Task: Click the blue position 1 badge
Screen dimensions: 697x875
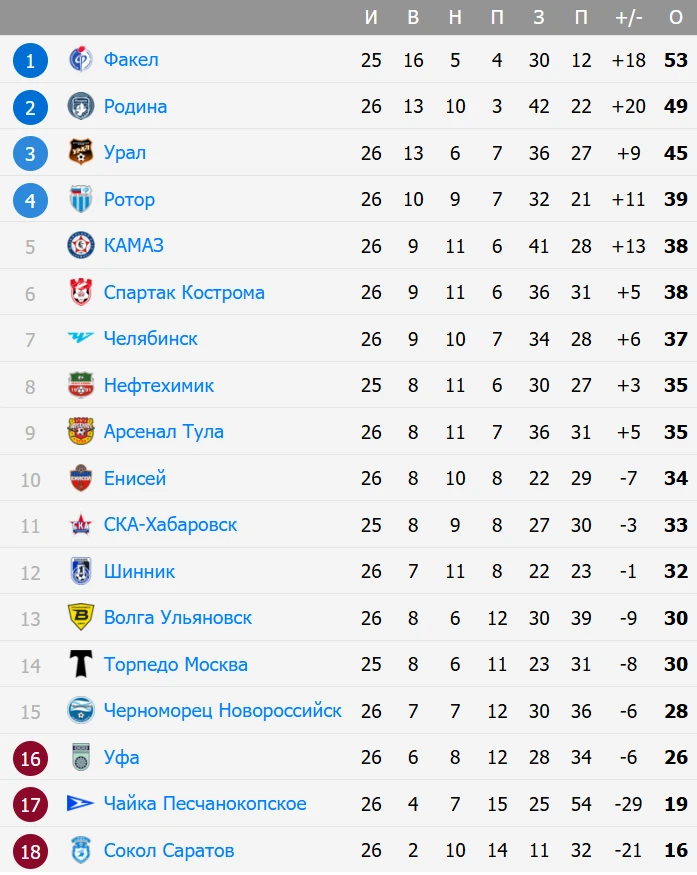Action: coord(30,61)
